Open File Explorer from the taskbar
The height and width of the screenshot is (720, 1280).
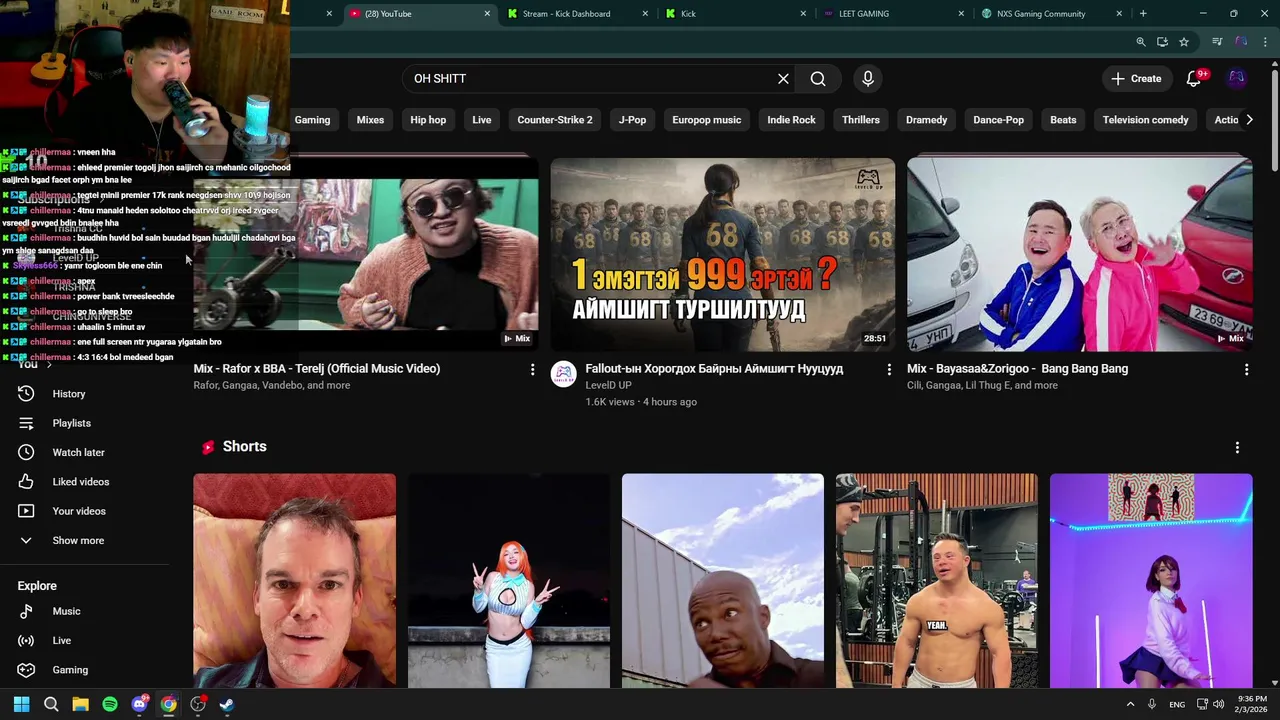[80, 704]
